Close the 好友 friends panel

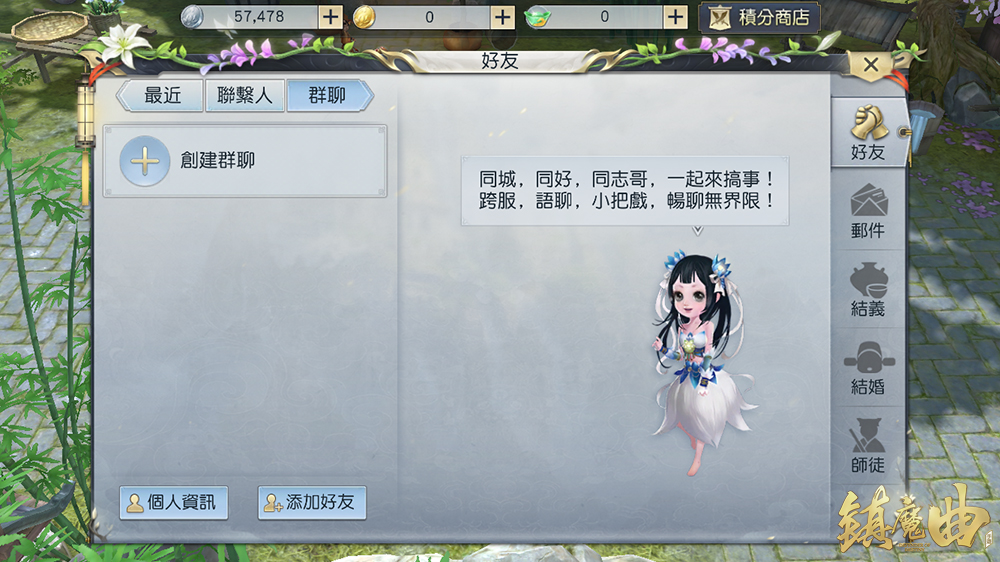(x=871, y=64)
